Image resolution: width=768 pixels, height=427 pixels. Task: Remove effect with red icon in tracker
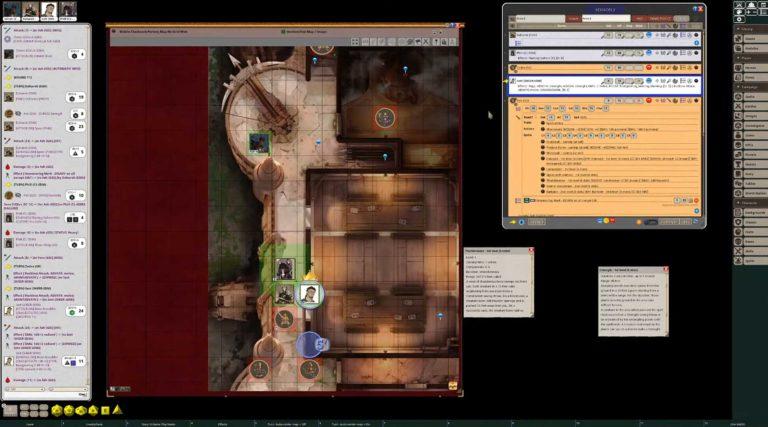point(696,200)
